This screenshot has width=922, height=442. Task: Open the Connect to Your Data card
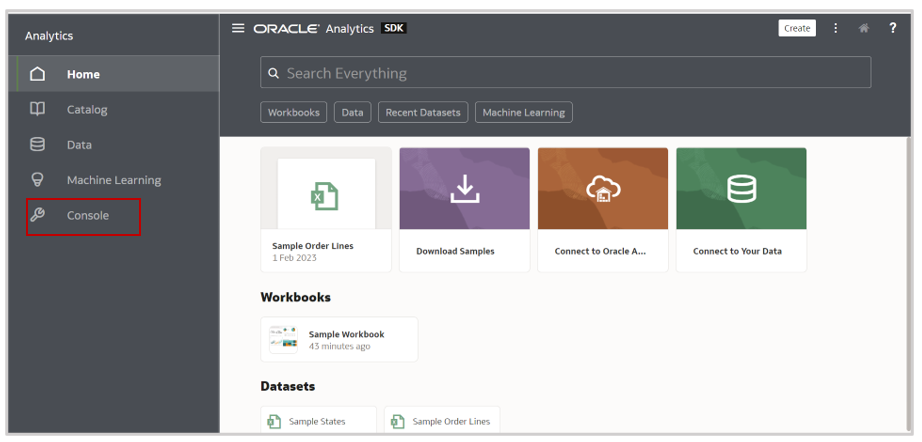click(x=741, y=209)
